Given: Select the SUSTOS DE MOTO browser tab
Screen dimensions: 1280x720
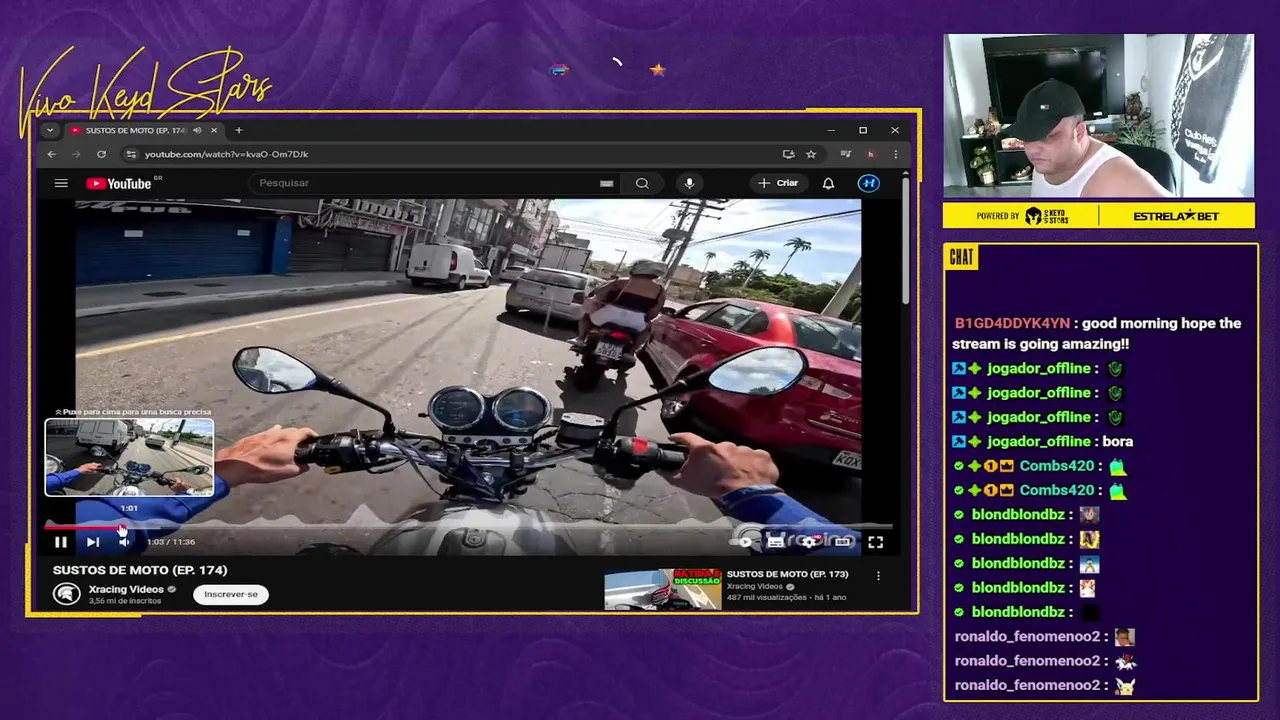Looking at the screenshot, I should 135,130.
